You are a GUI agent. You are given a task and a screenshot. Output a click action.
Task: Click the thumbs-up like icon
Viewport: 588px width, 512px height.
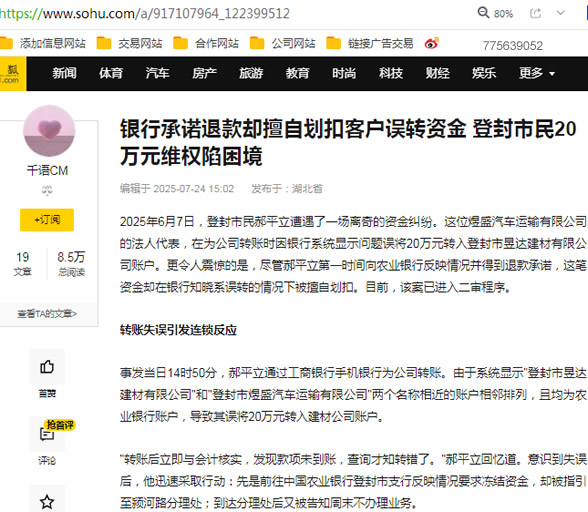point(47,366)
